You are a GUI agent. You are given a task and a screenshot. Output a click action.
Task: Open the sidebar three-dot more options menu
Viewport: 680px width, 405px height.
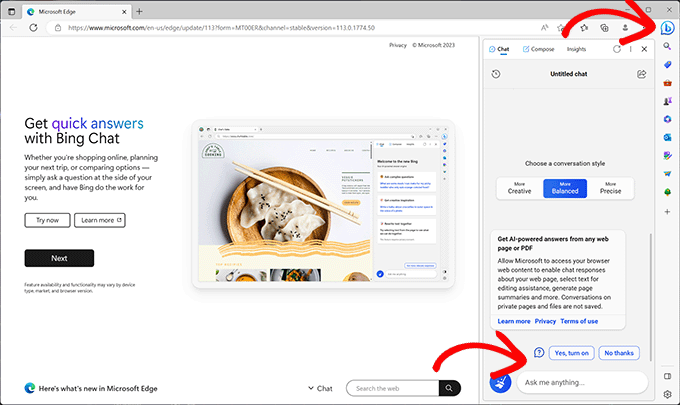click(630, 49)
